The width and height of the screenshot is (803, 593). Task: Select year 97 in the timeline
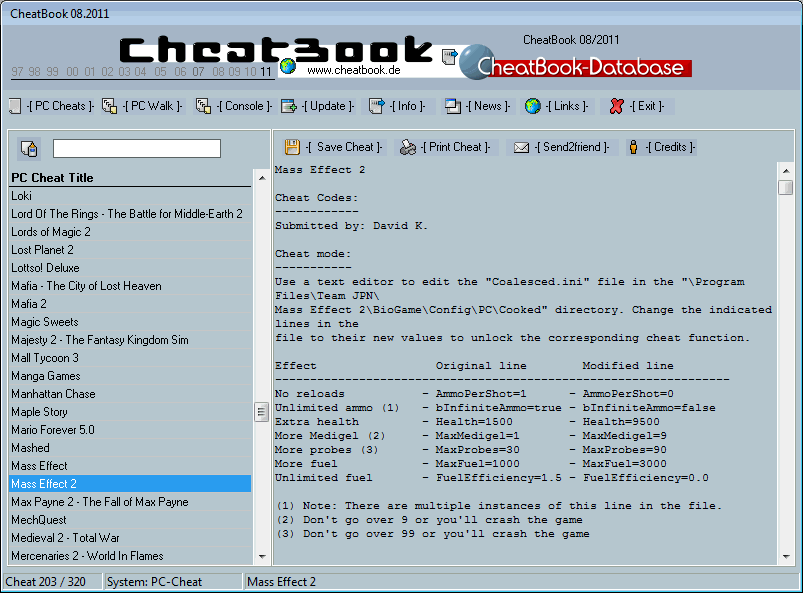click(x=17, y=72)
